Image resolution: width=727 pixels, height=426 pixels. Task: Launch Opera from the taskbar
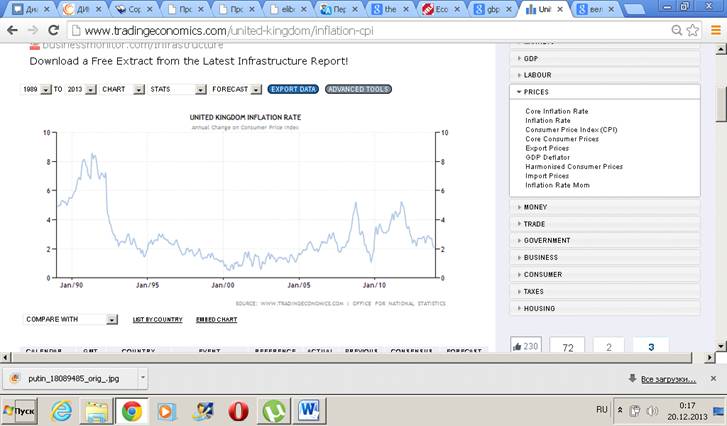238,410
